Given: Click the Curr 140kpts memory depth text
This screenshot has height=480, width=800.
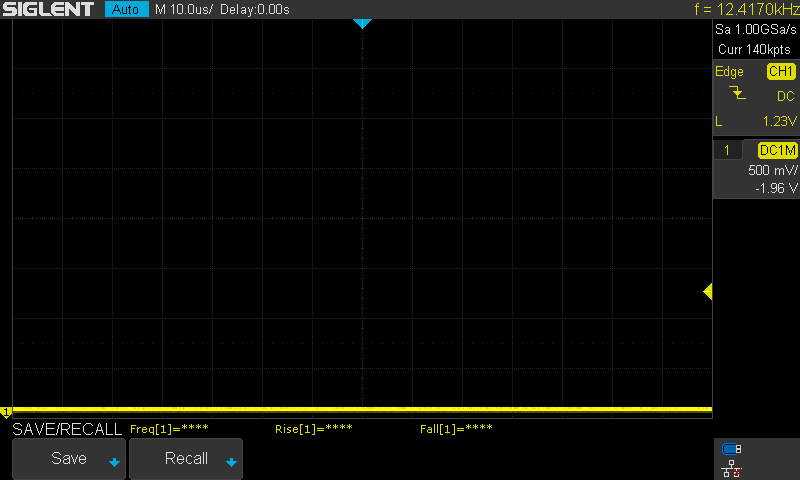Looking at the screenshot, I should pos(754,49).
